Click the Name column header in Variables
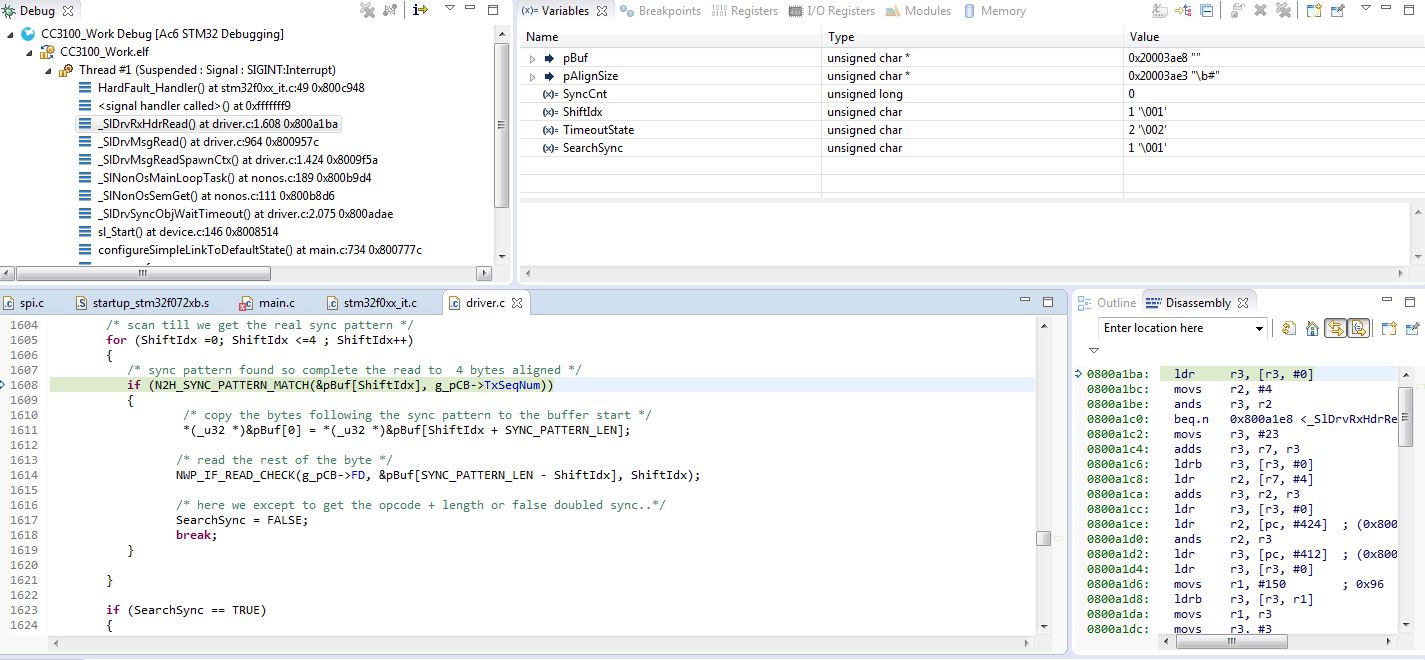Image resolution: width=1425 pixels, height=660 pixels. pyautogui.click(x=670, y=37)
